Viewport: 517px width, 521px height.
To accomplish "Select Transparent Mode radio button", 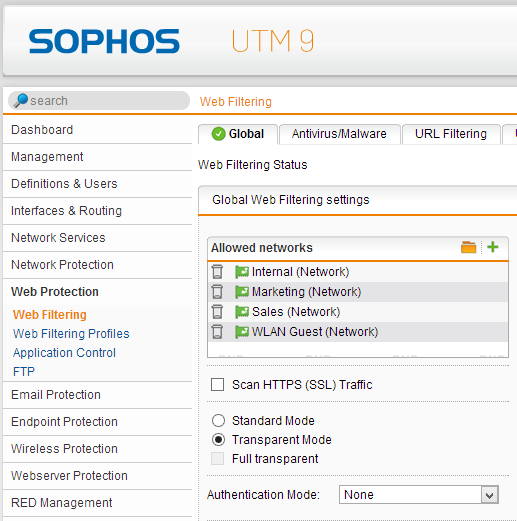I will point(218,440).
